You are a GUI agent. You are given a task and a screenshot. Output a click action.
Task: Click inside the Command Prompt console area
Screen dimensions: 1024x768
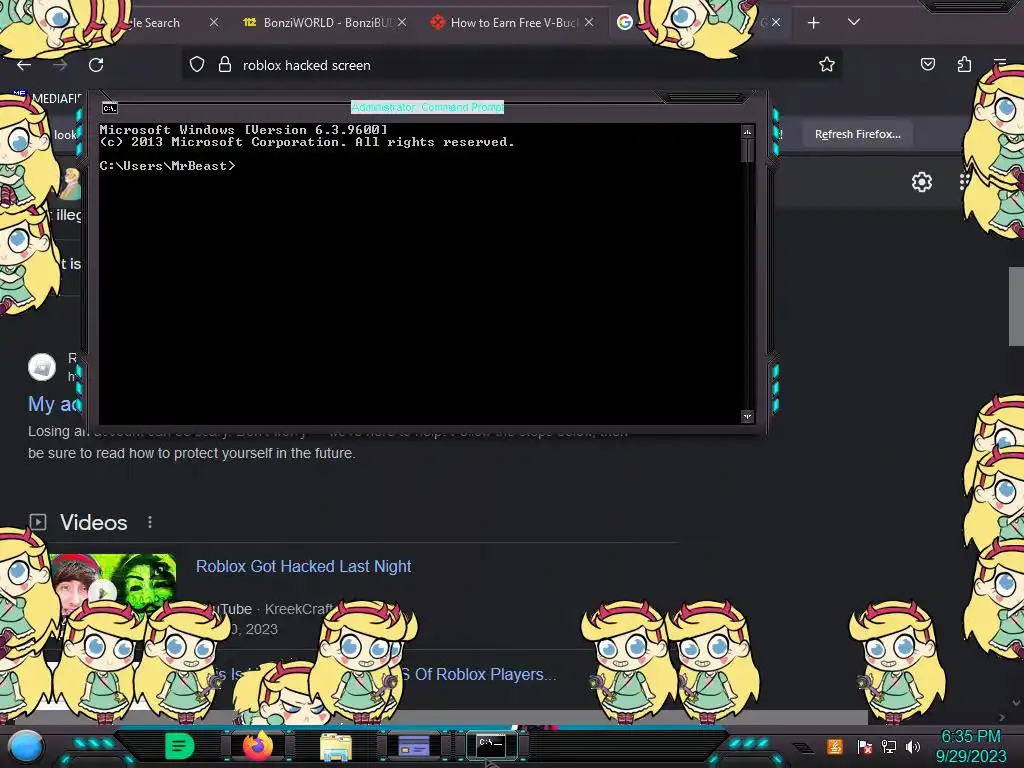pos(419,274)
